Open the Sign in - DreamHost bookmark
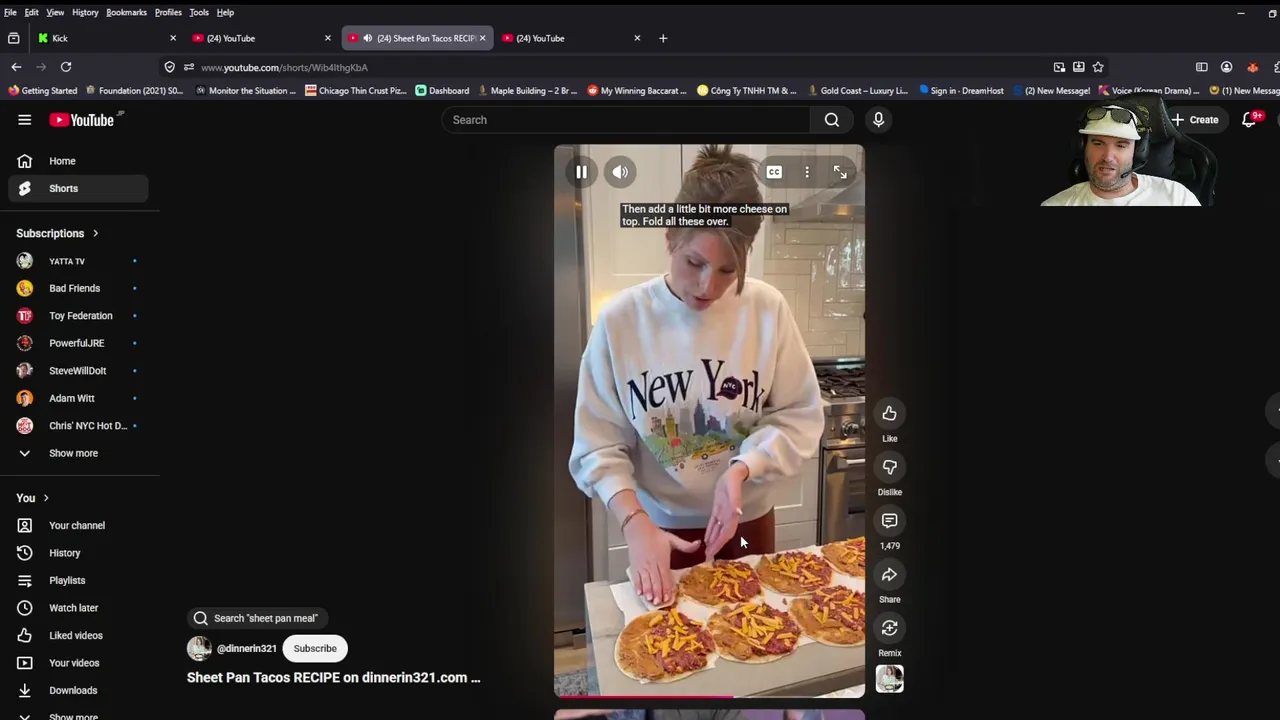The image size is (1280, 720). click(x=960, y=90)
